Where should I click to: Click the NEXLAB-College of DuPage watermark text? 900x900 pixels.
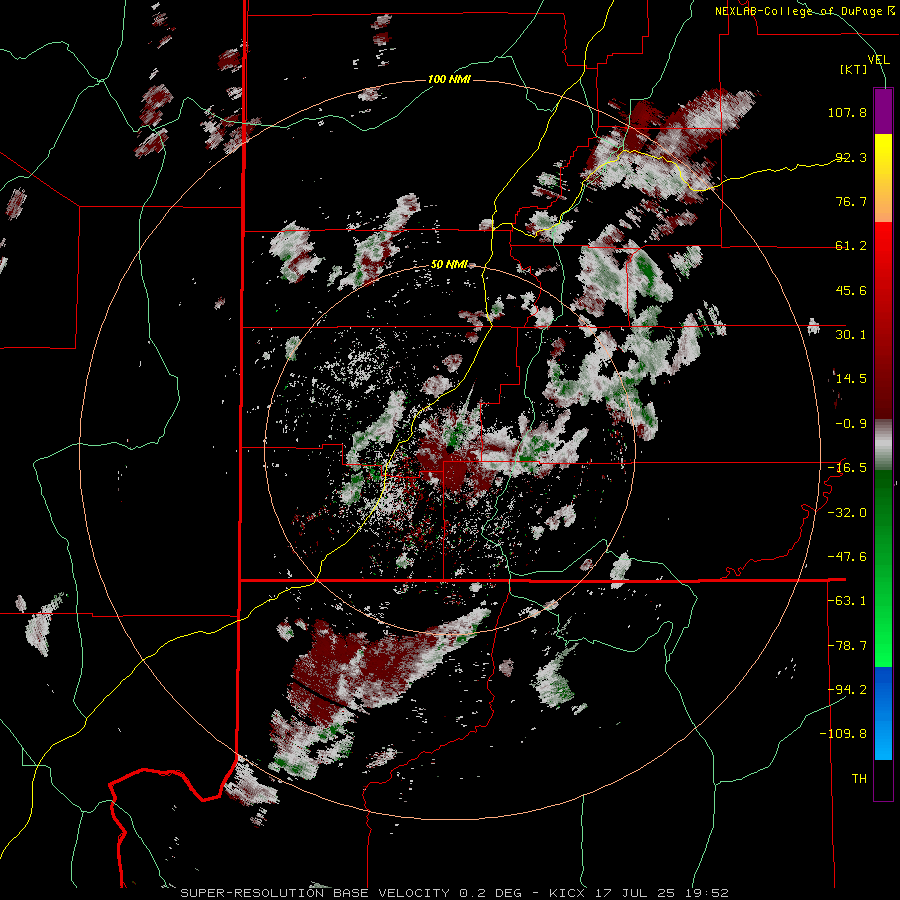tap(804, 11)
